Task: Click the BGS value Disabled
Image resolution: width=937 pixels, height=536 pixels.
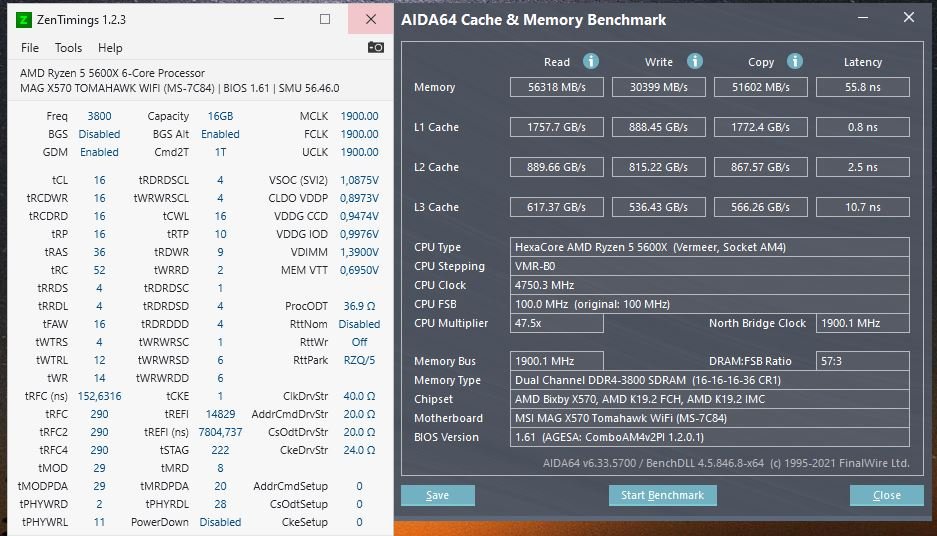Action: (x=99, y=134)
